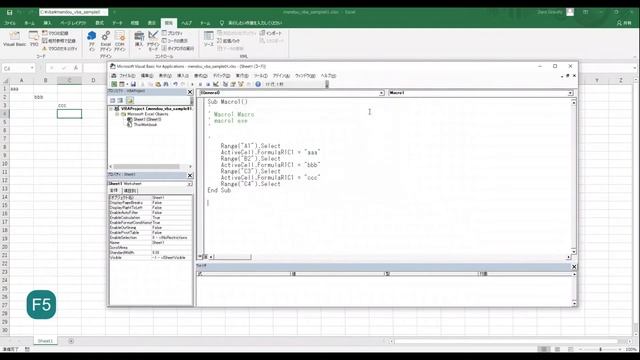Open COM アドイン dialog
Image resolution: width=640 pixels, height=360 pixels.
[x=120, y=41]
